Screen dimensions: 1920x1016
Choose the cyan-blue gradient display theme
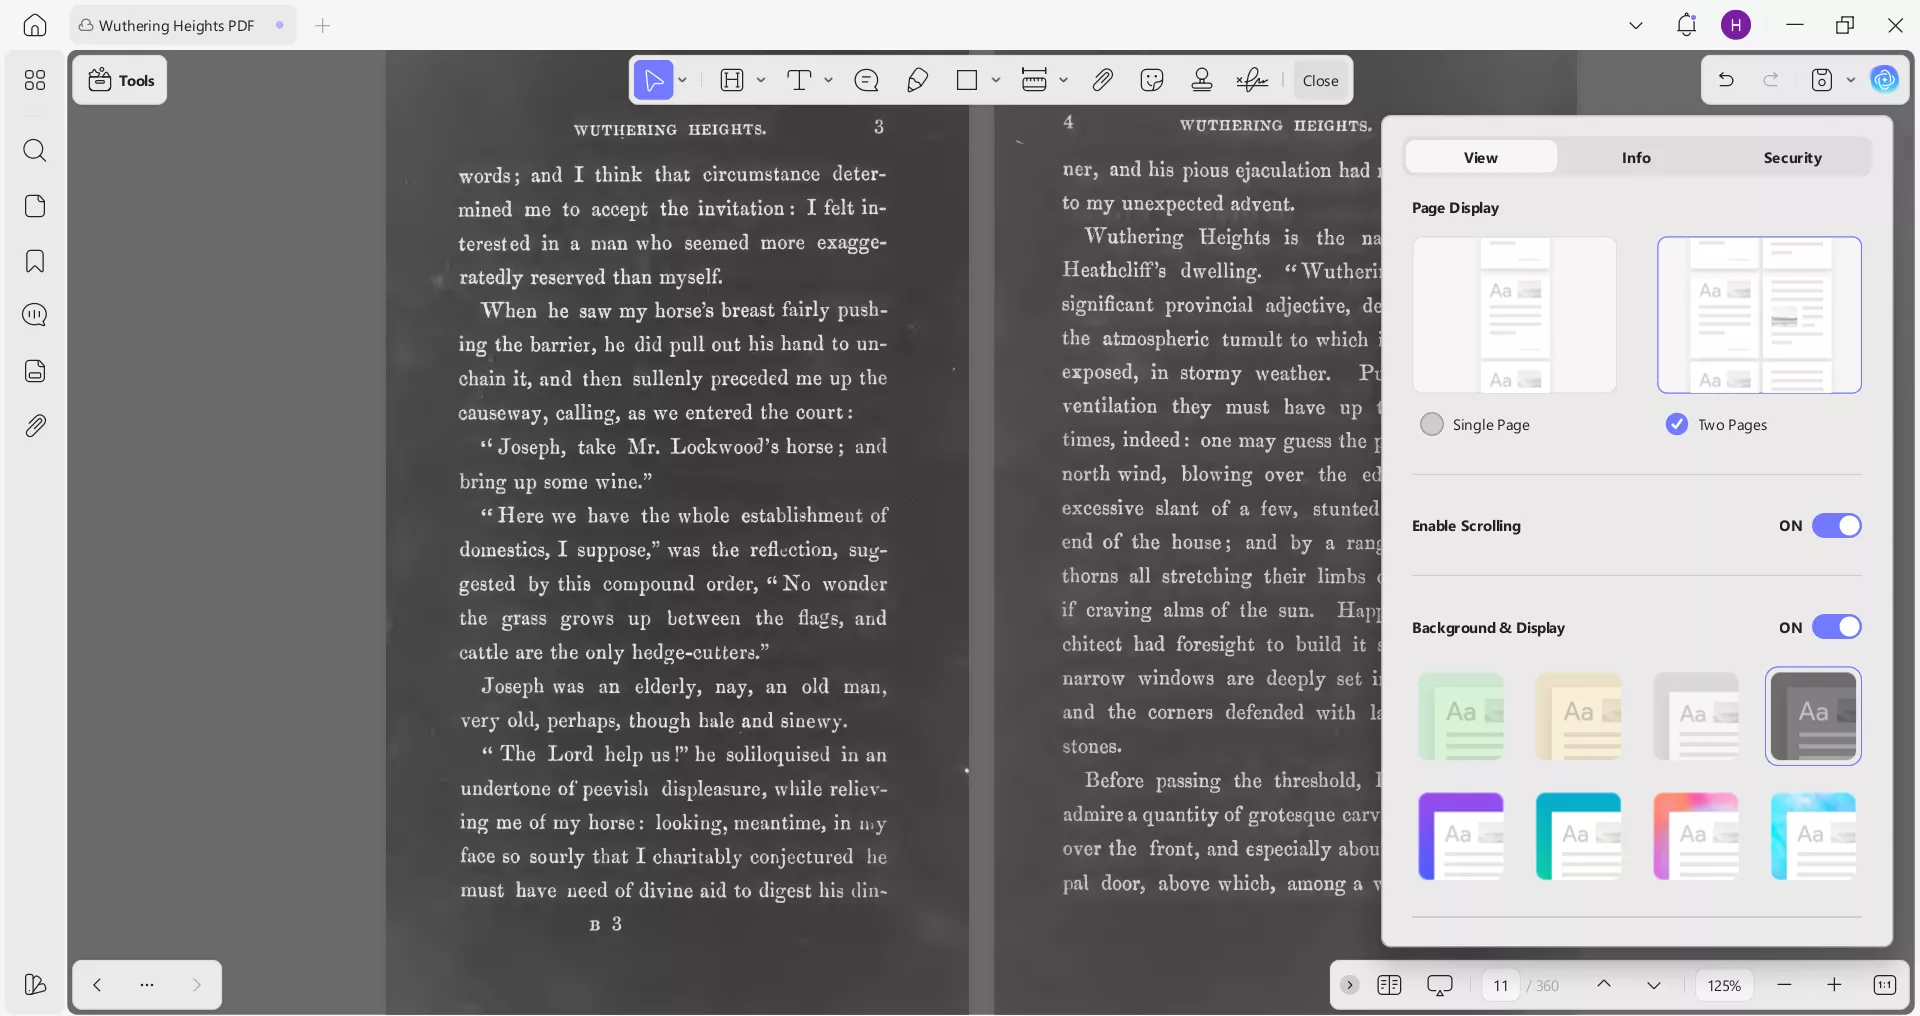[x=1813, y=836]
